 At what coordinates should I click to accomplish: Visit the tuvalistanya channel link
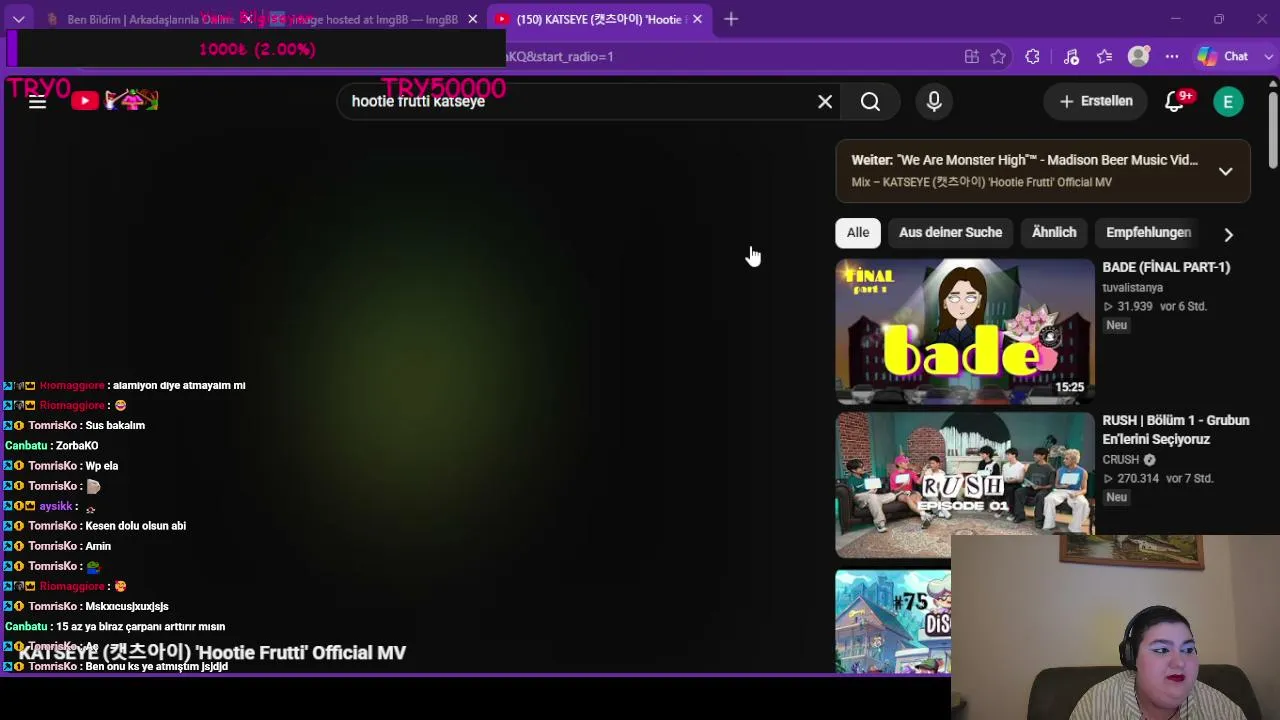pos(1132,288)
